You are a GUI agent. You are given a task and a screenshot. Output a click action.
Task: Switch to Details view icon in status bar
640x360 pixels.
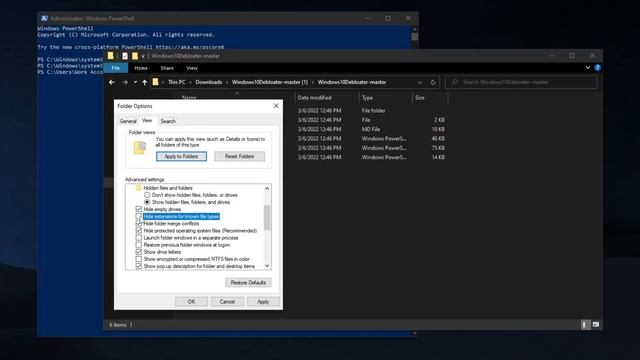point(586,324)
